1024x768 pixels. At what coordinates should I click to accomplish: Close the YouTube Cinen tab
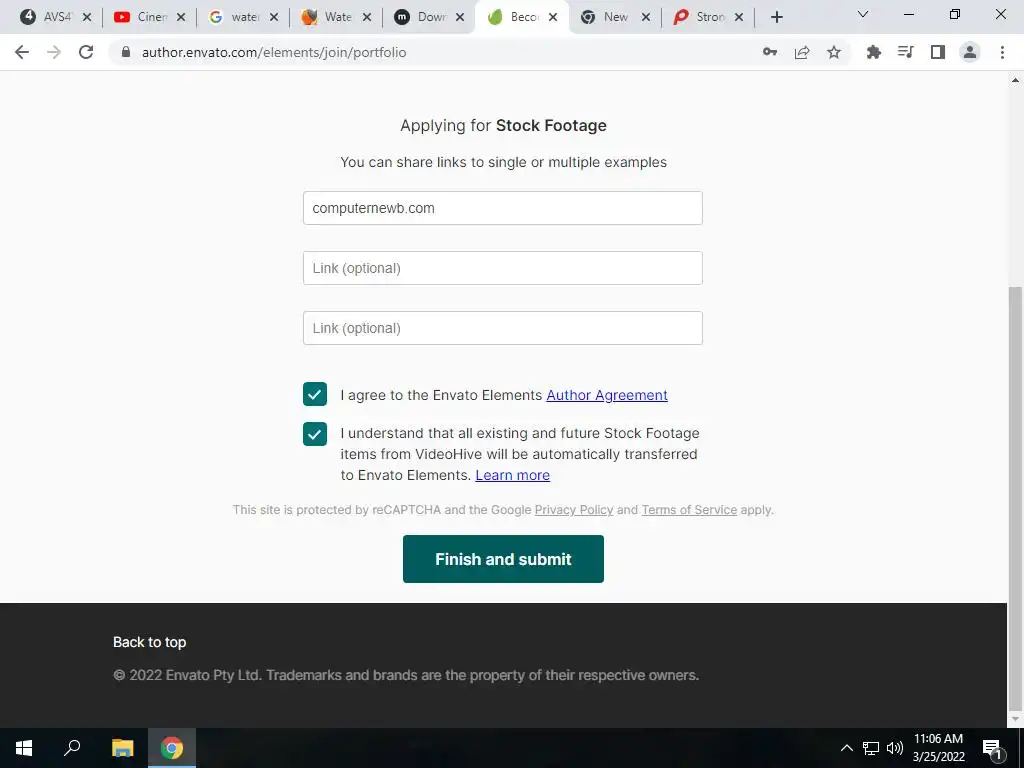[181, 17]
